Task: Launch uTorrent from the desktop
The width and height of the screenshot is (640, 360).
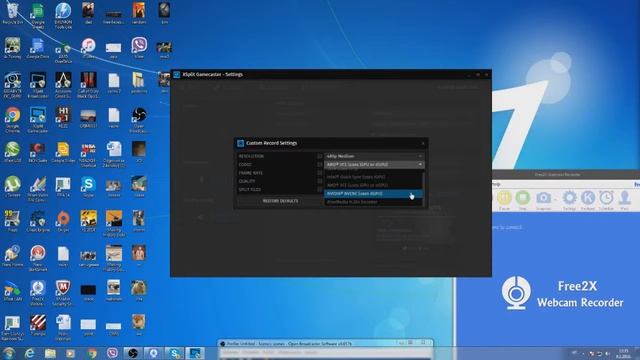Action: pyautogui.click(x=13, y=187)
